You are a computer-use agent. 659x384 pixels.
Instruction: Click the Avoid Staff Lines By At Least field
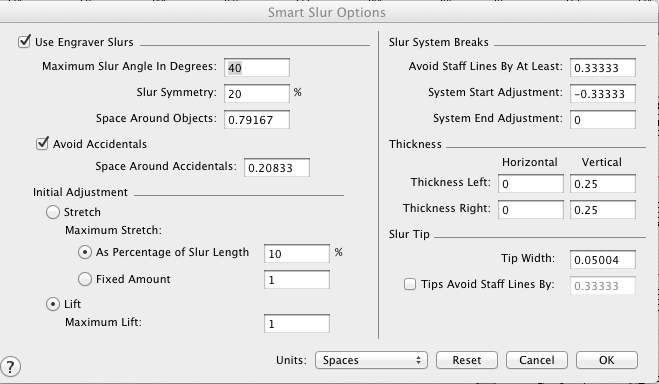click(603, 68)
